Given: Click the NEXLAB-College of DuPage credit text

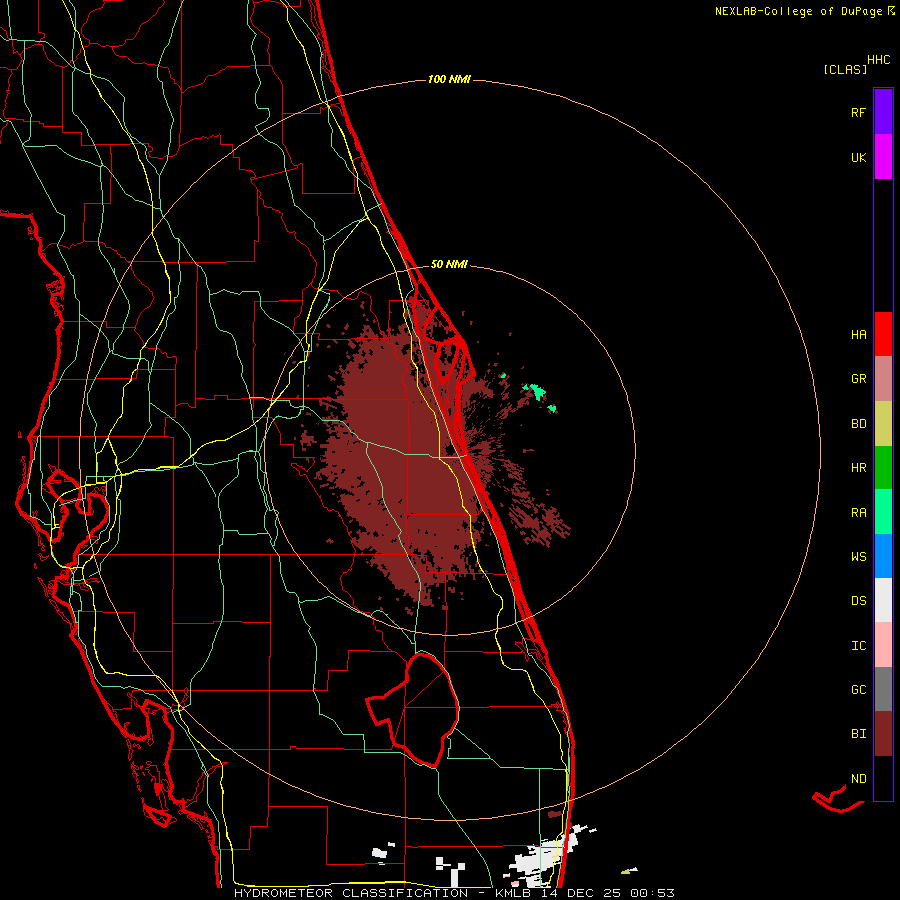Looking at the screenshot, I should coord(798,11).
